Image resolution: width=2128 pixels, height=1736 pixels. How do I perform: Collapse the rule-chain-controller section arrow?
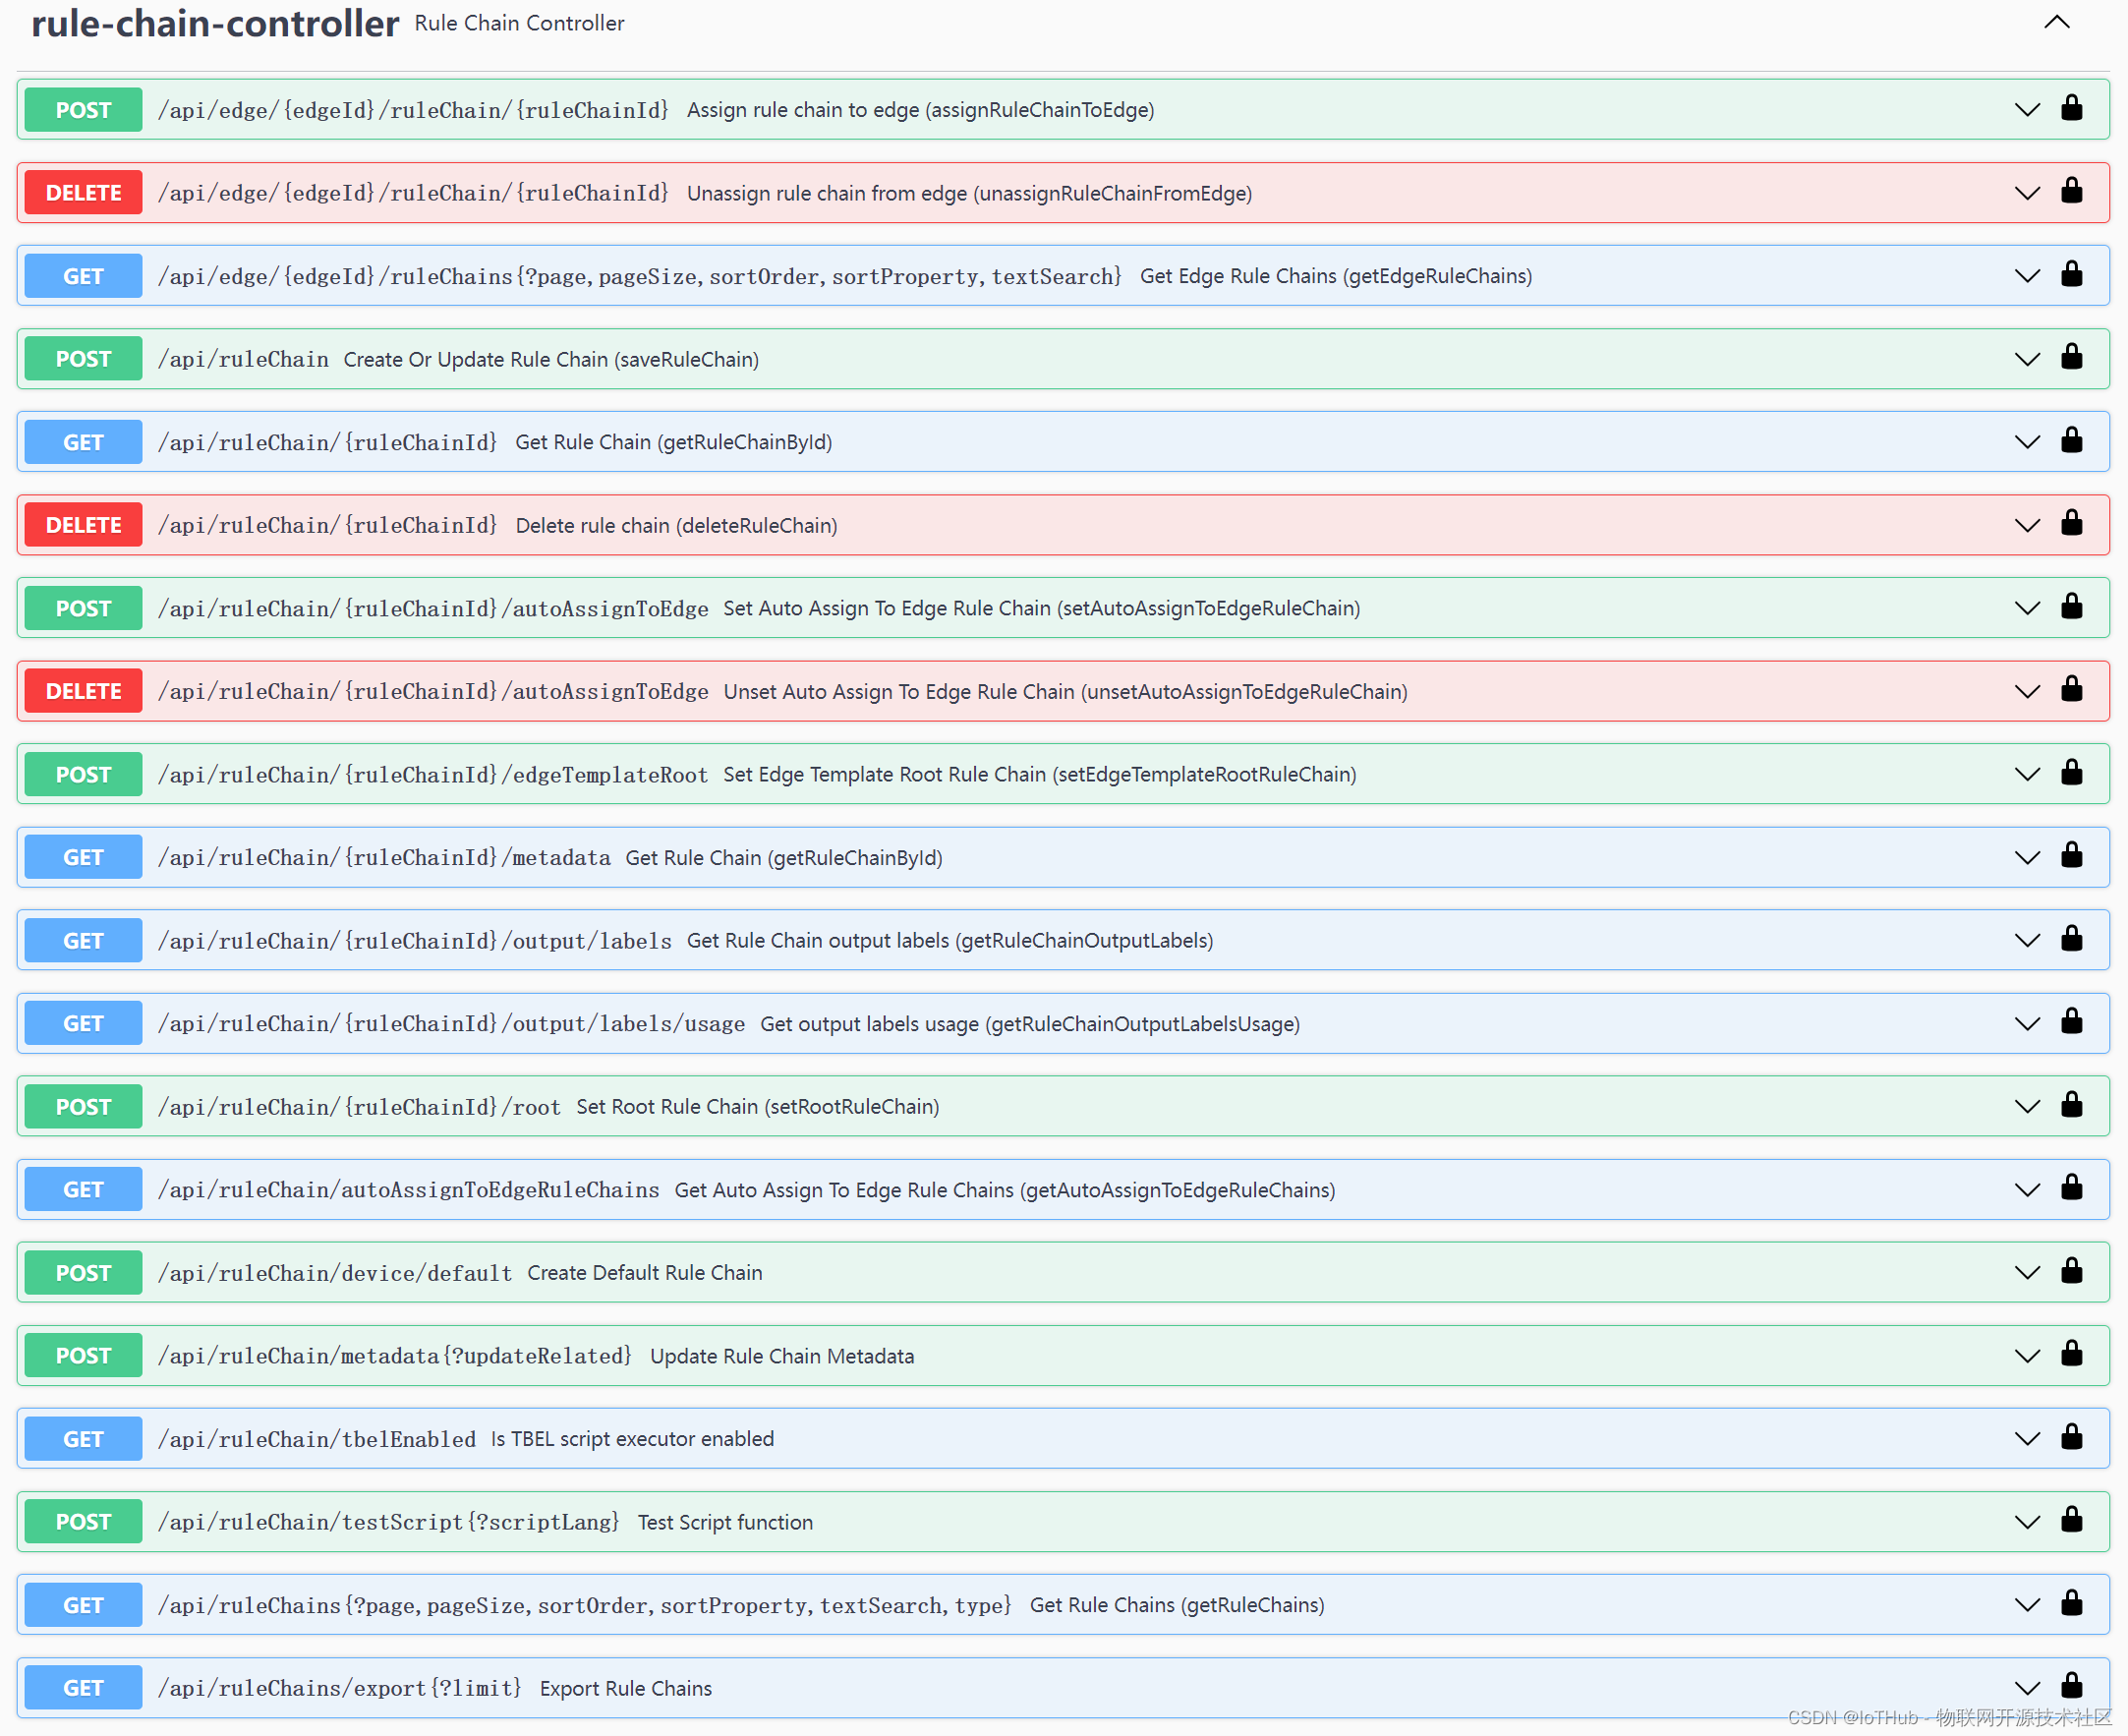pyautogui.click(x=2056, y=22)
